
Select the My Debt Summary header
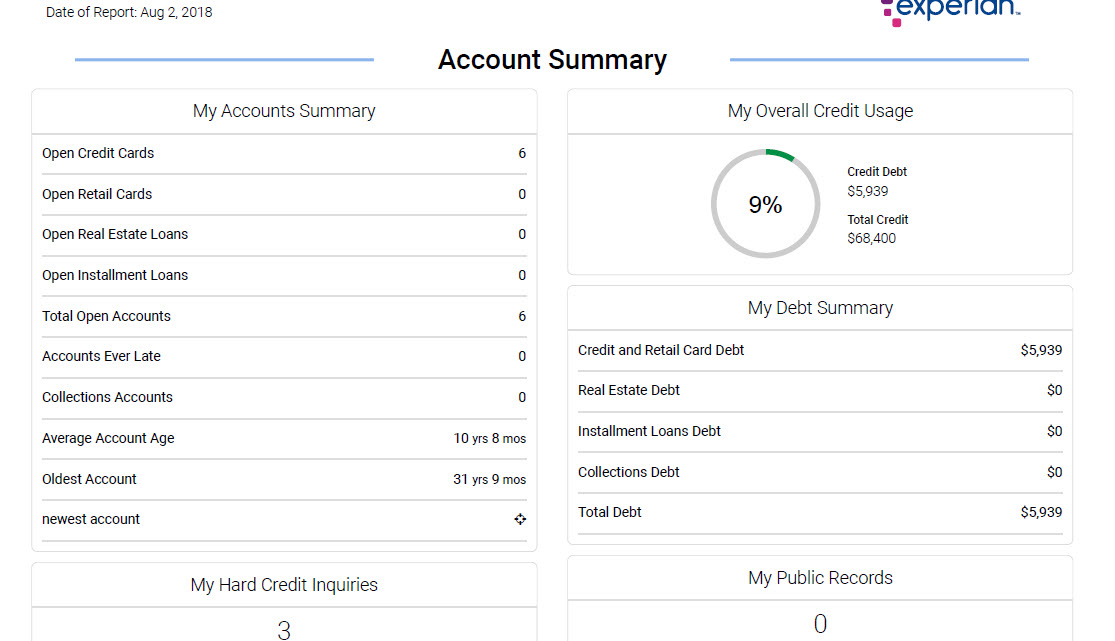pos(820,307)
